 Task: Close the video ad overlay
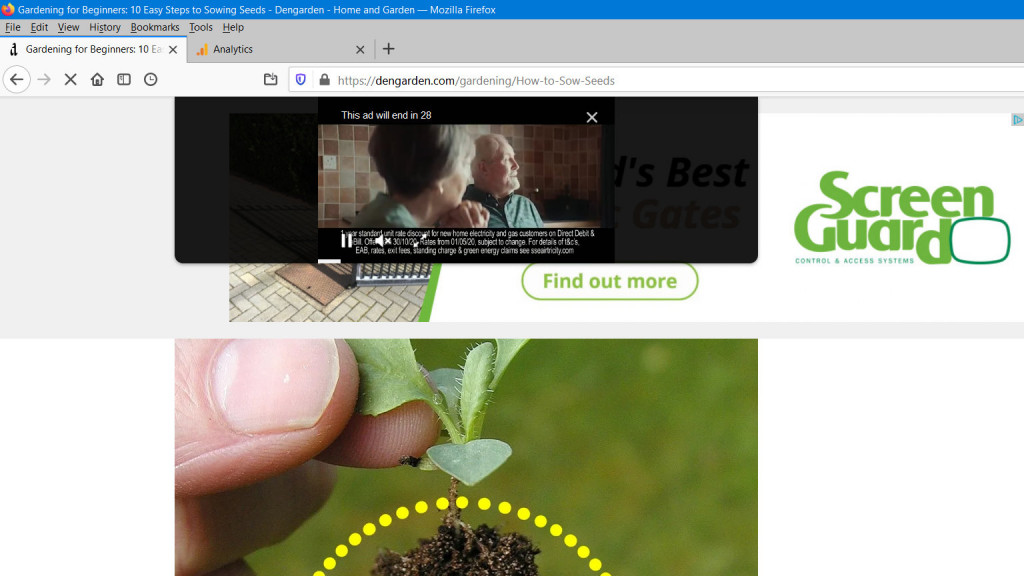click(592, 117)
